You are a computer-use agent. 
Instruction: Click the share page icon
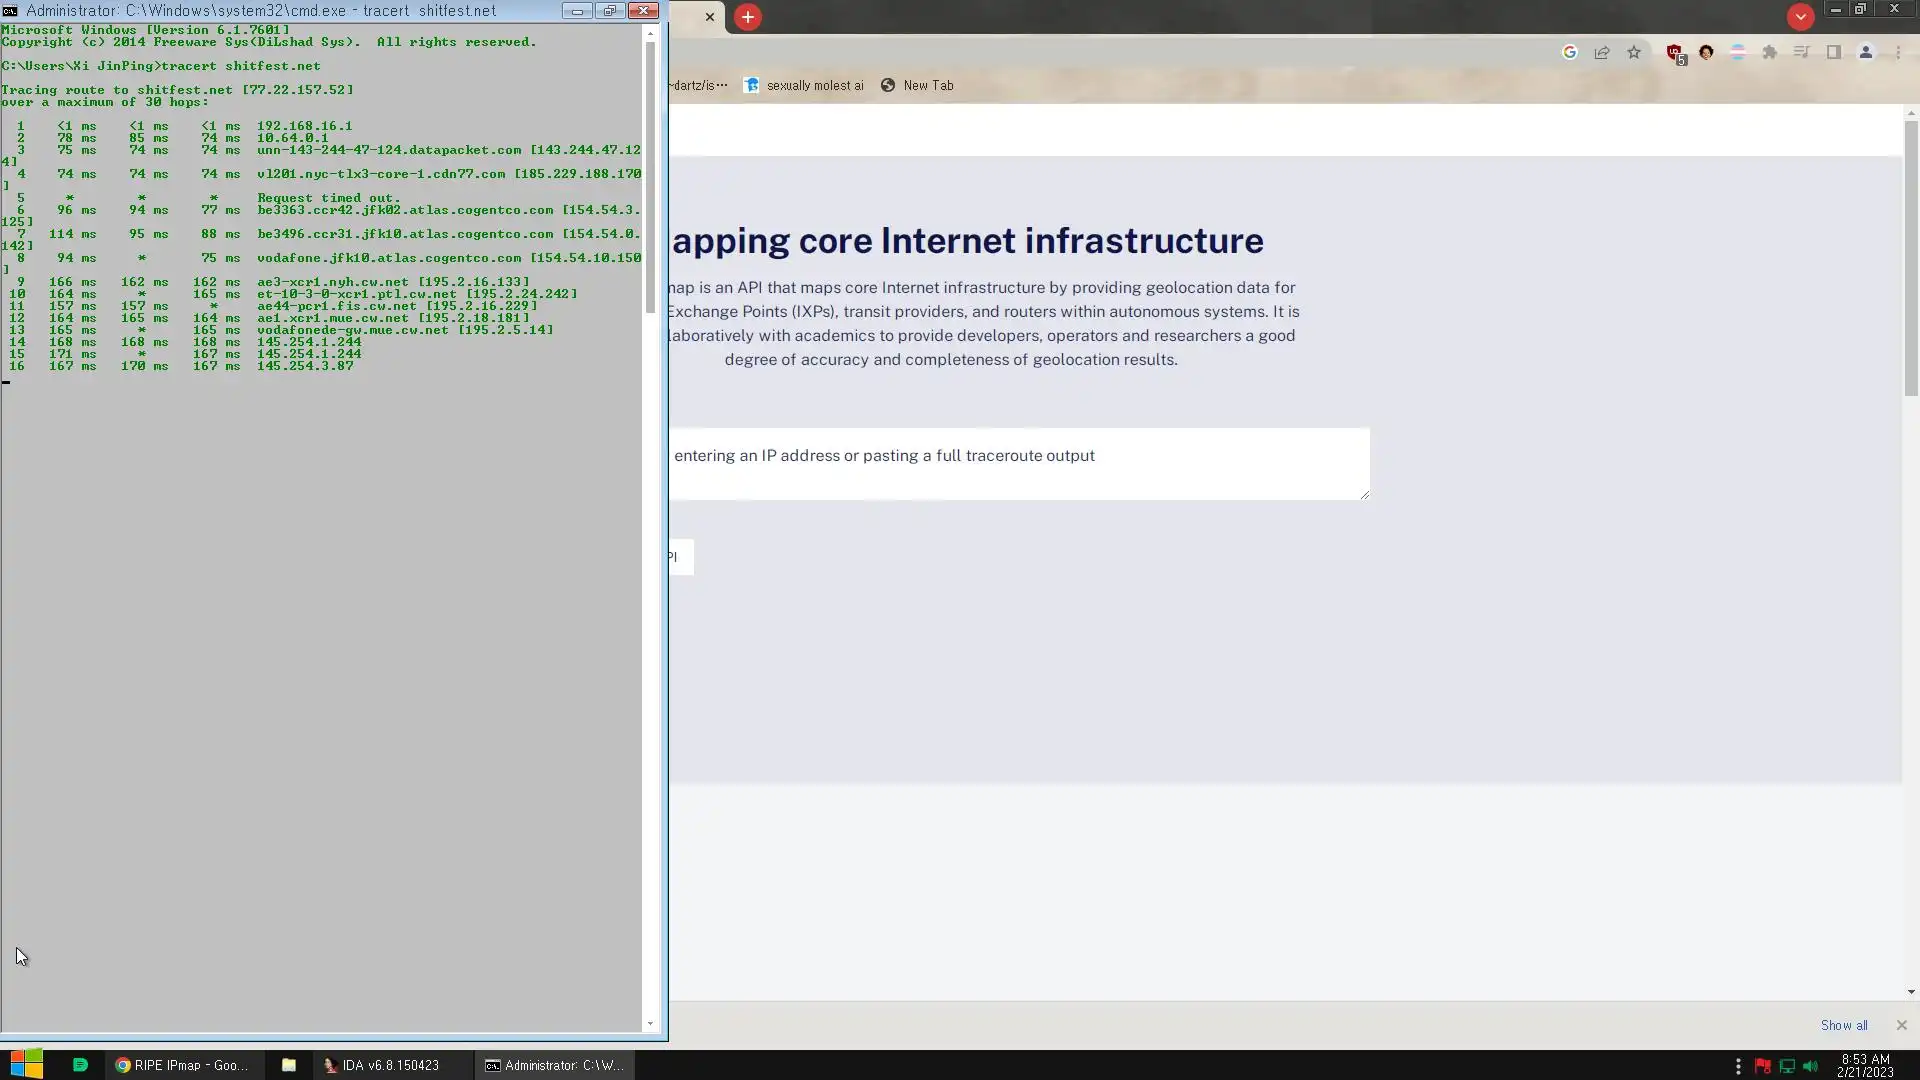click(1602, 53)
